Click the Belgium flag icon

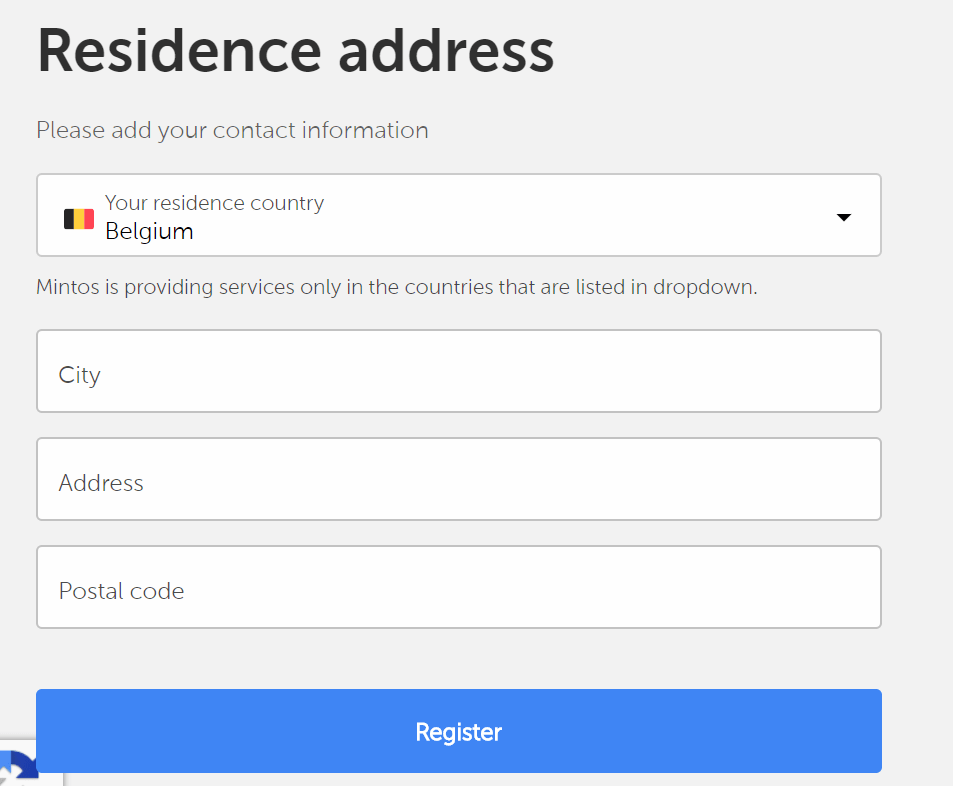click(79, 218)
